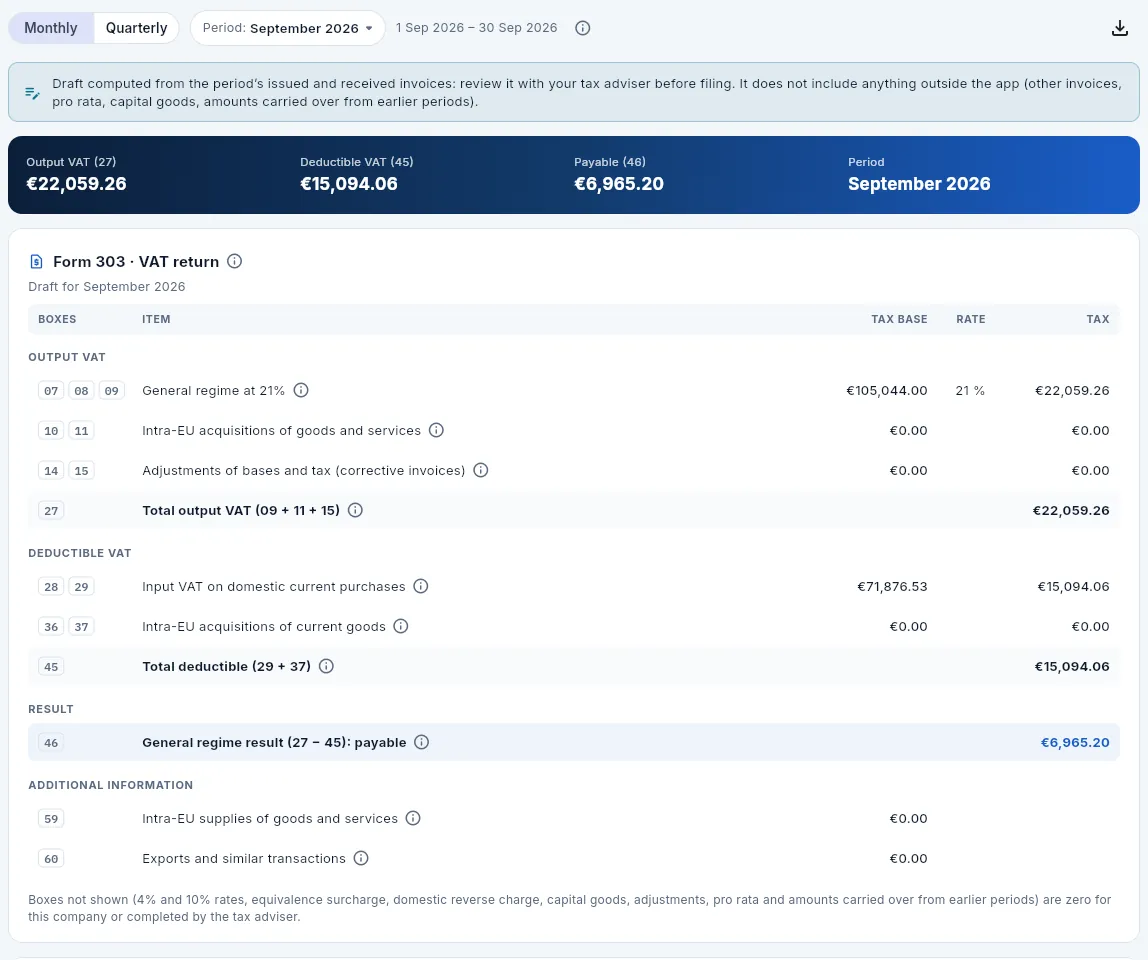Click box 46 chip in result row

[51, 743]
